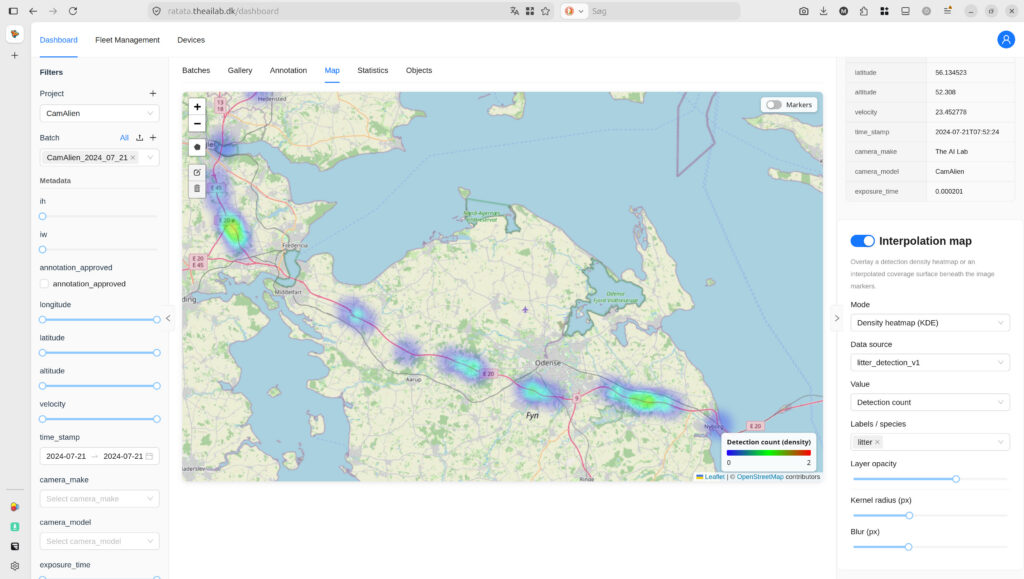Click the iw slider handle

click(42, 249)
